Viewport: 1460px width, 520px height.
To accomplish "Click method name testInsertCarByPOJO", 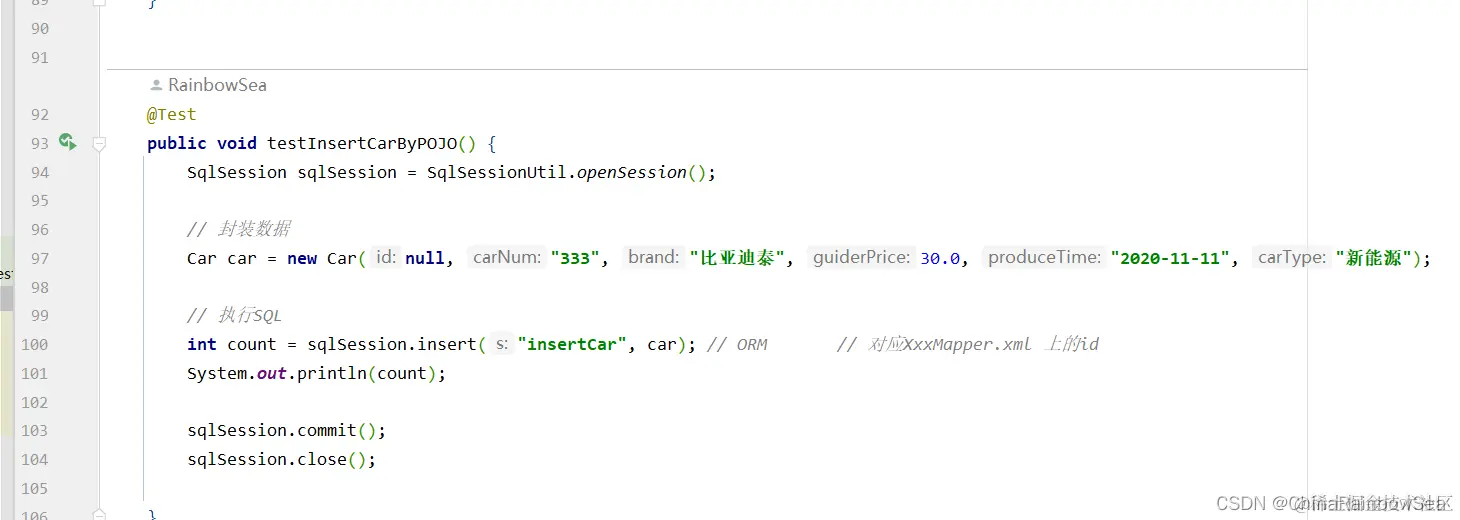I will tap(362, 143).
